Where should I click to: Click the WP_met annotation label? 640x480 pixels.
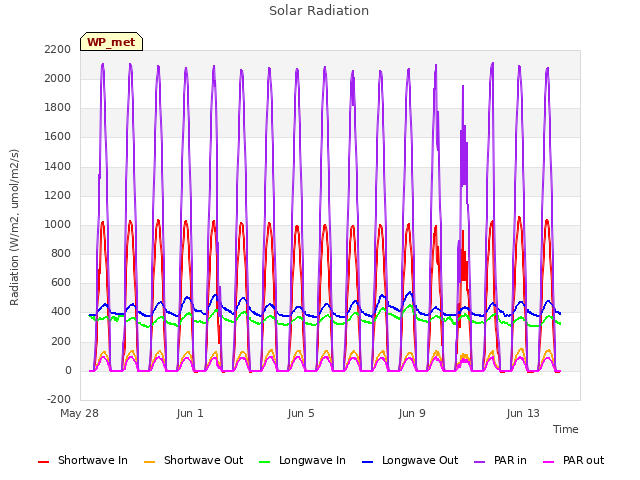111,42
